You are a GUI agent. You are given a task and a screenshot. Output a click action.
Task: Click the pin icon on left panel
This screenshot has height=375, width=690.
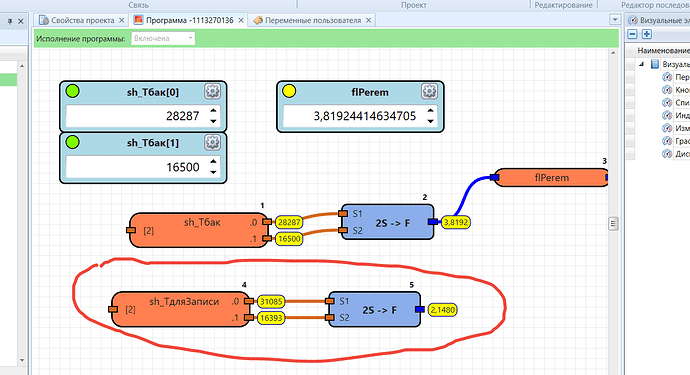click(x=10, y=21)
